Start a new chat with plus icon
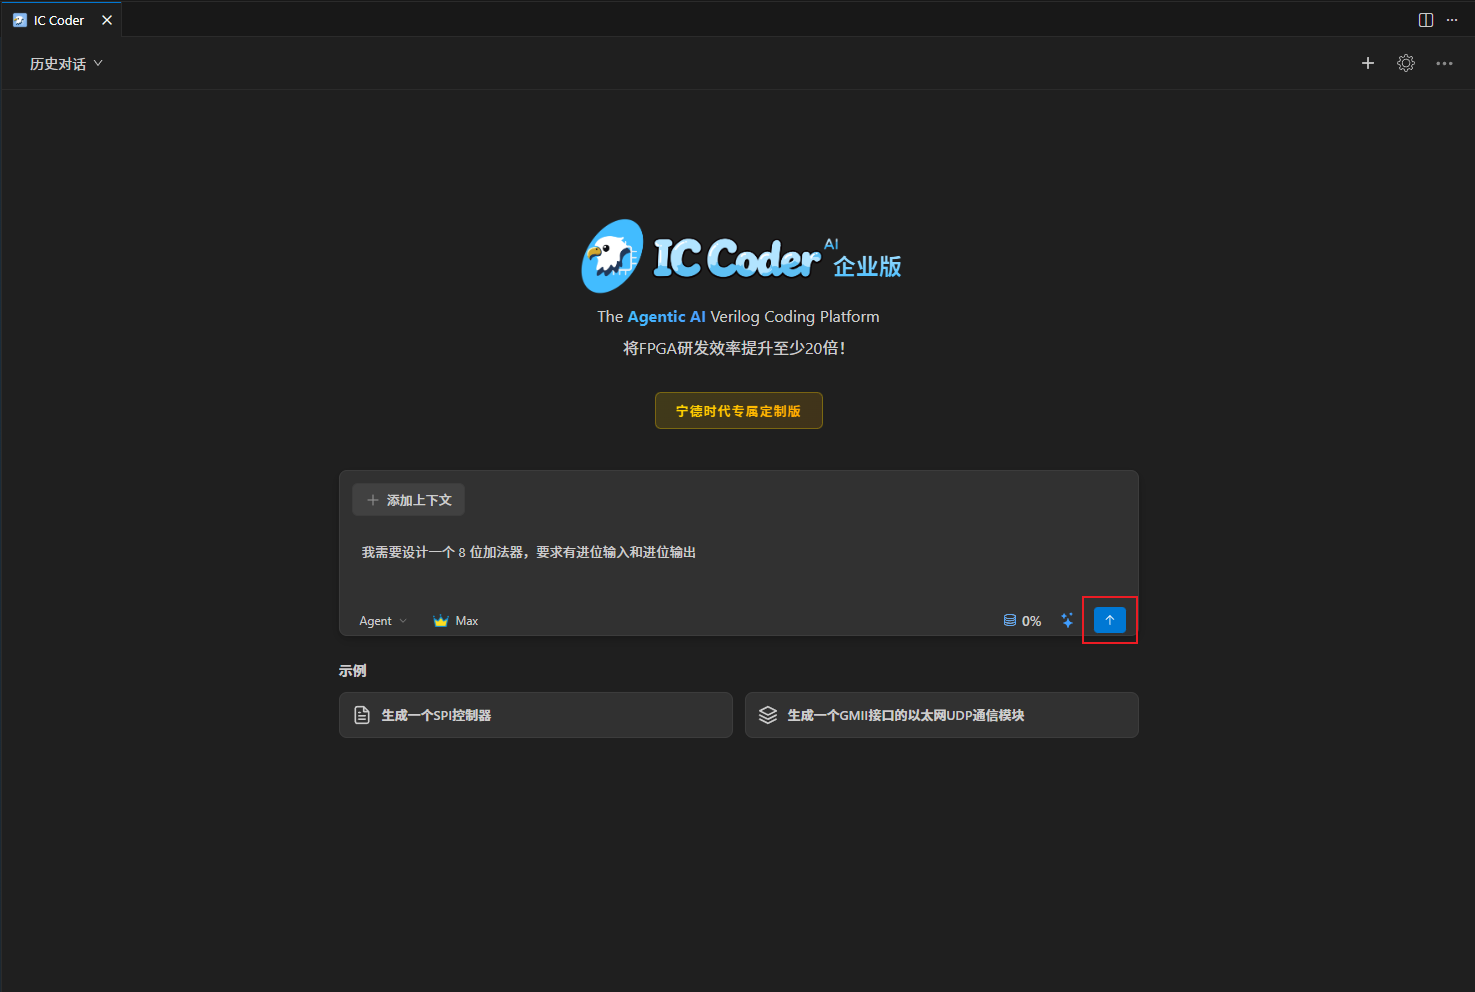 click(x=1368, y=63)
